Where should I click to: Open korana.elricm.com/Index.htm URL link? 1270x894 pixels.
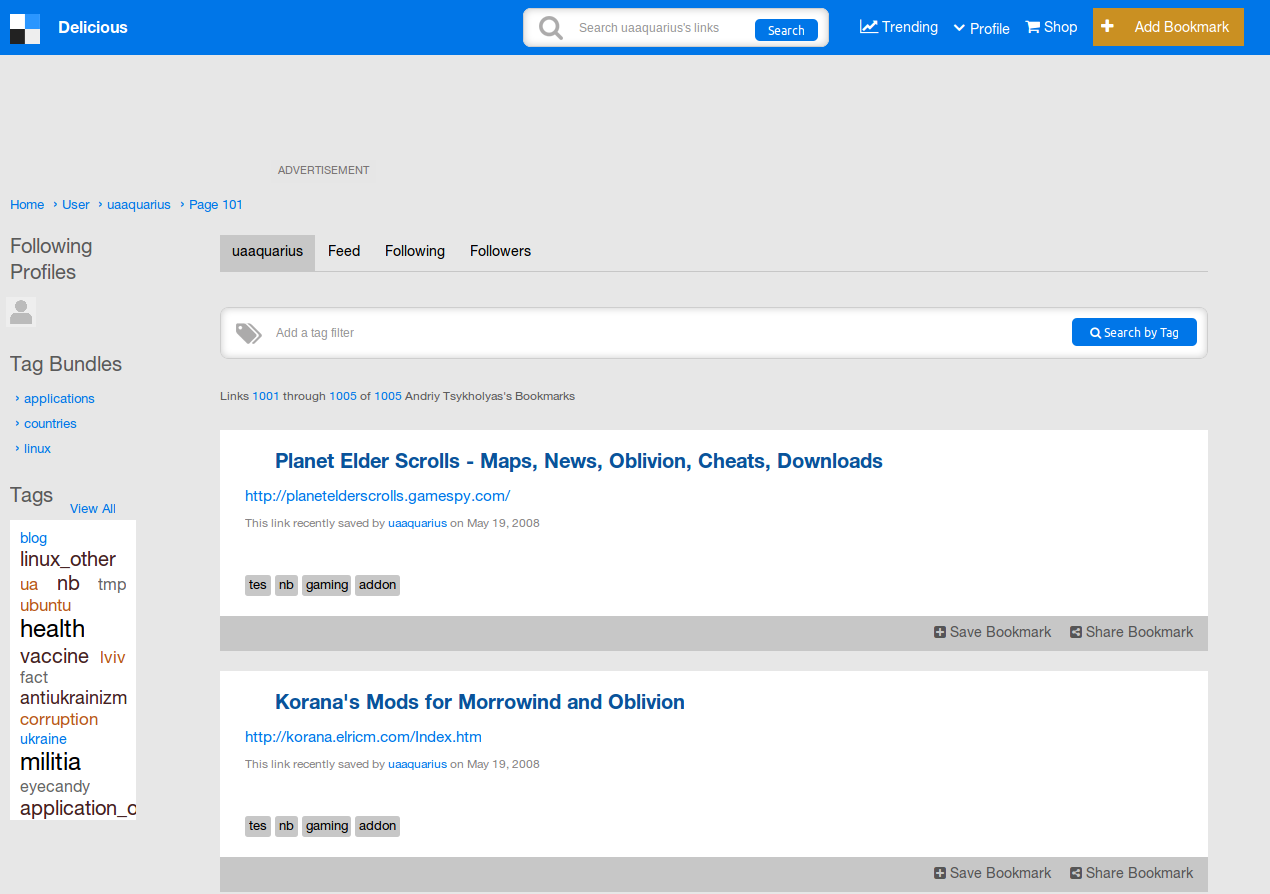[363, 737]
